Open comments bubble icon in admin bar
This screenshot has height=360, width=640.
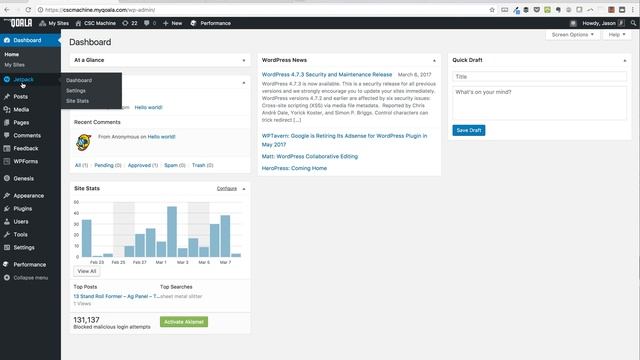150,23
